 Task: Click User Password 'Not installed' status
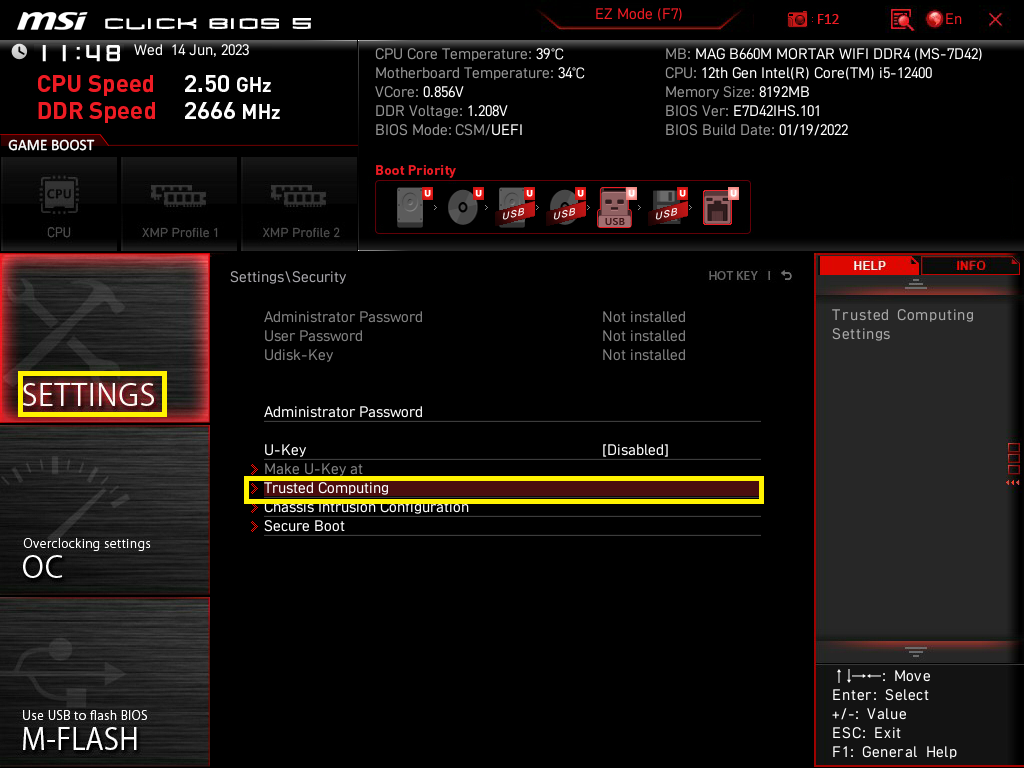644,336
